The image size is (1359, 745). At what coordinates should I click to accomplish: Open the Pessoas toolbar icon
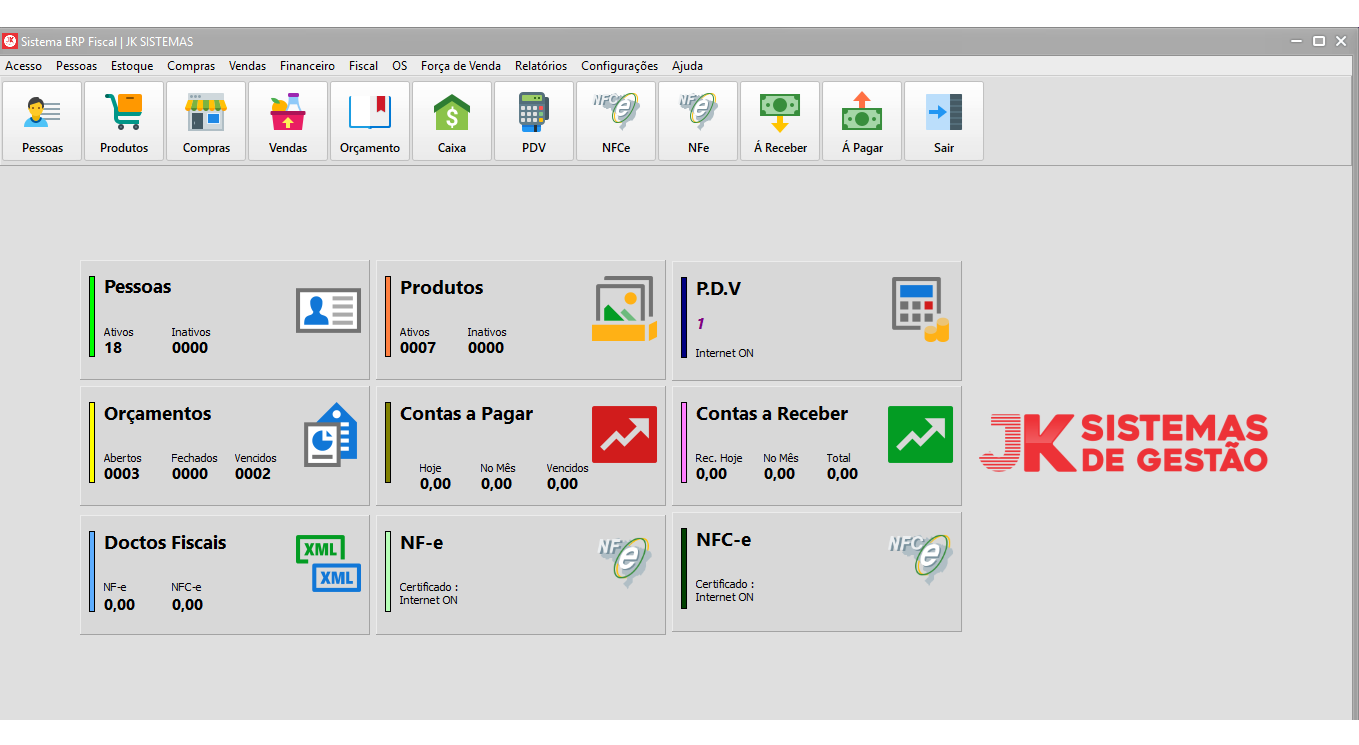coord(42,121)
